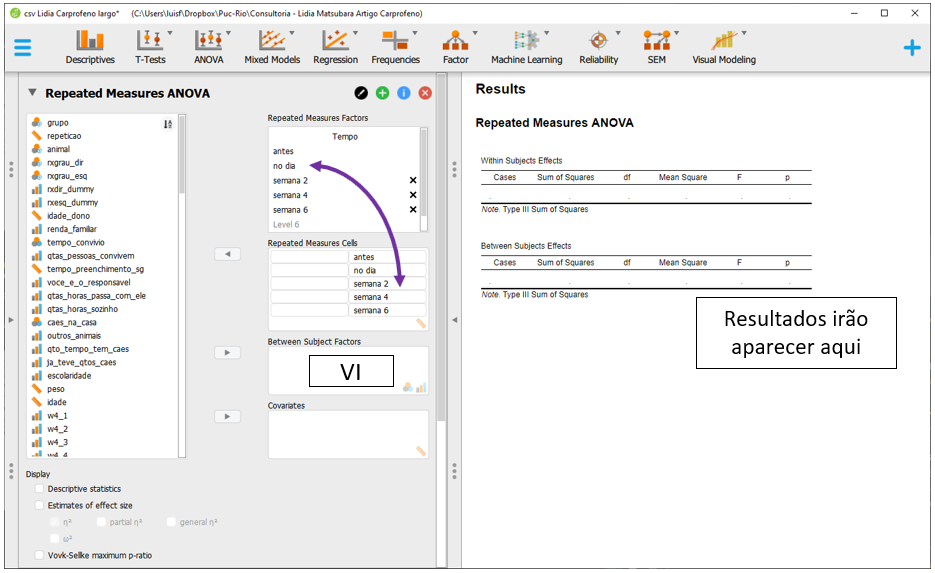
Task: Open the ANOVA dropdown menu
Action: point(209,46)
